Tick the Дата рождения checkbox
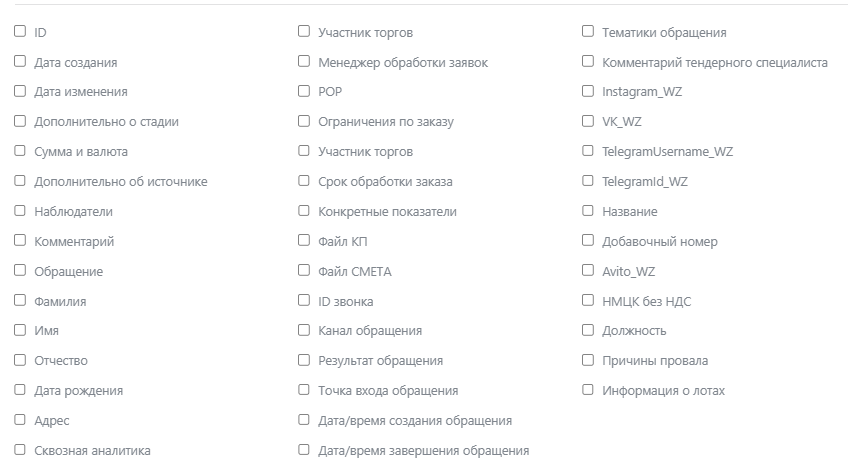866x467 pixels. pyautogui.click(x=20, y=390)
